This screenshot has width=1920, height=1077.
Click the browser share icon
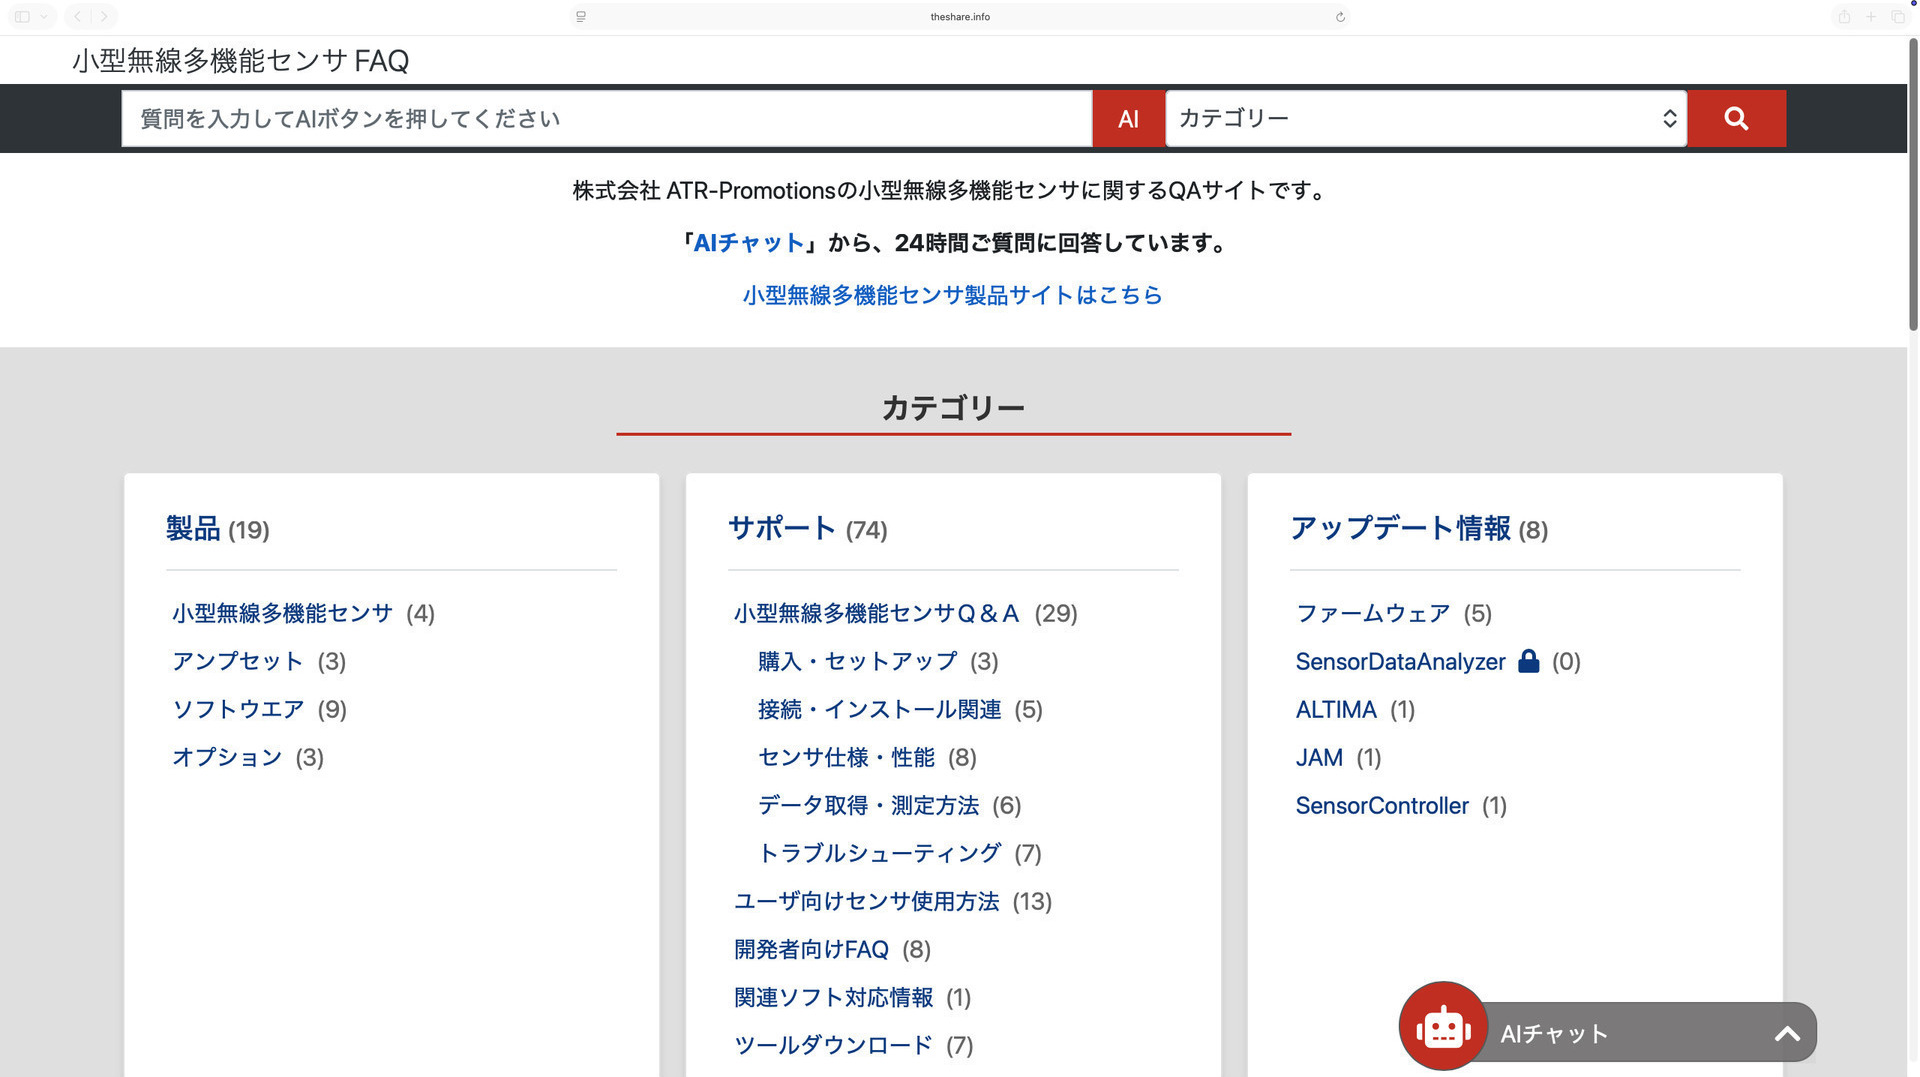[x=1844, y=17]
